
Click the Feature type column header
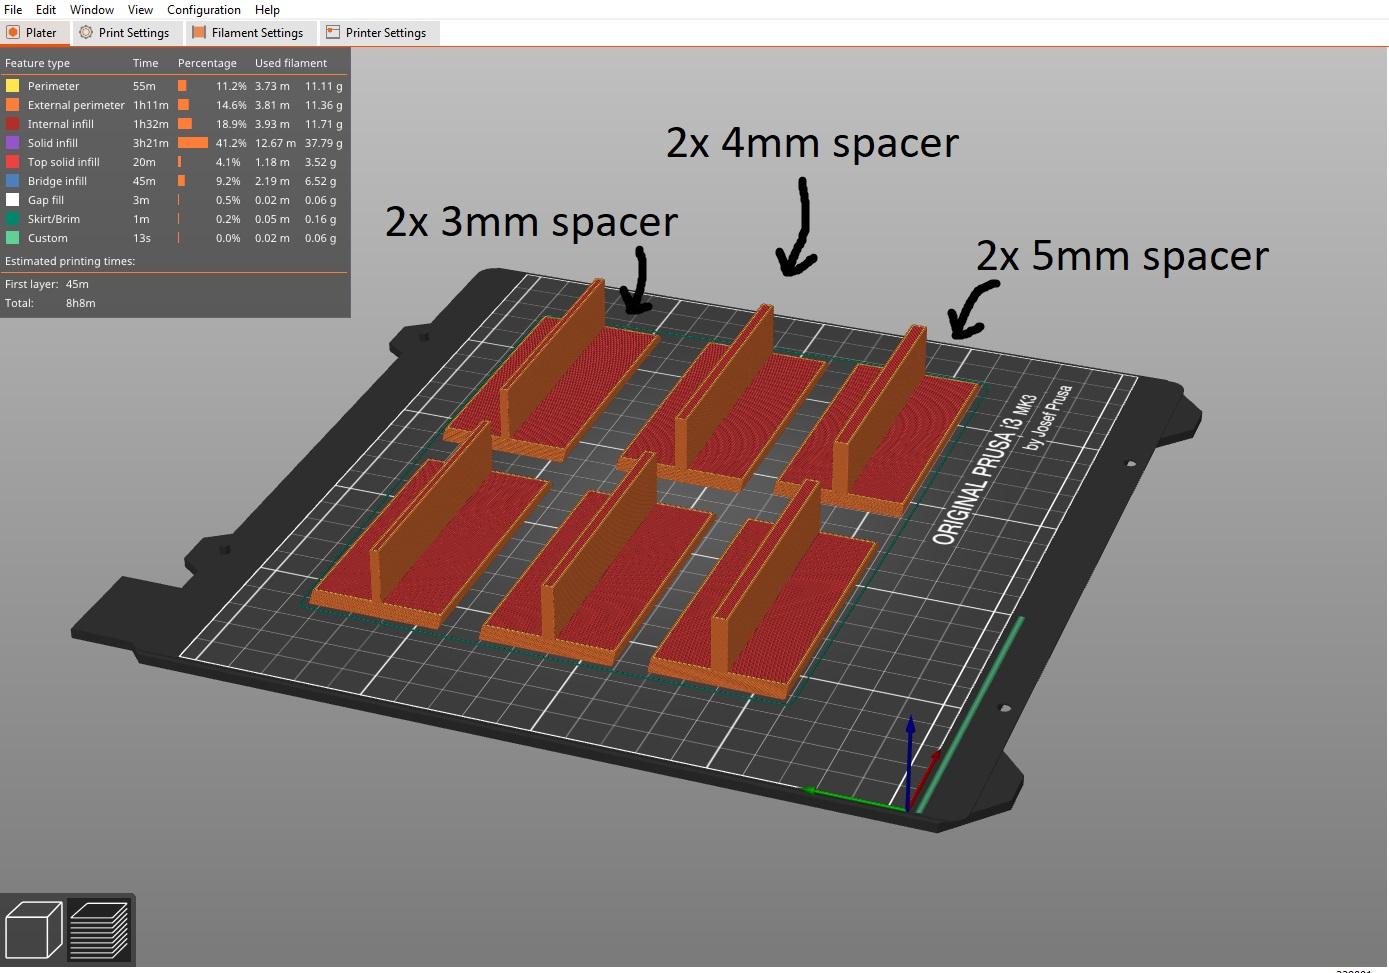click(37, 63)
